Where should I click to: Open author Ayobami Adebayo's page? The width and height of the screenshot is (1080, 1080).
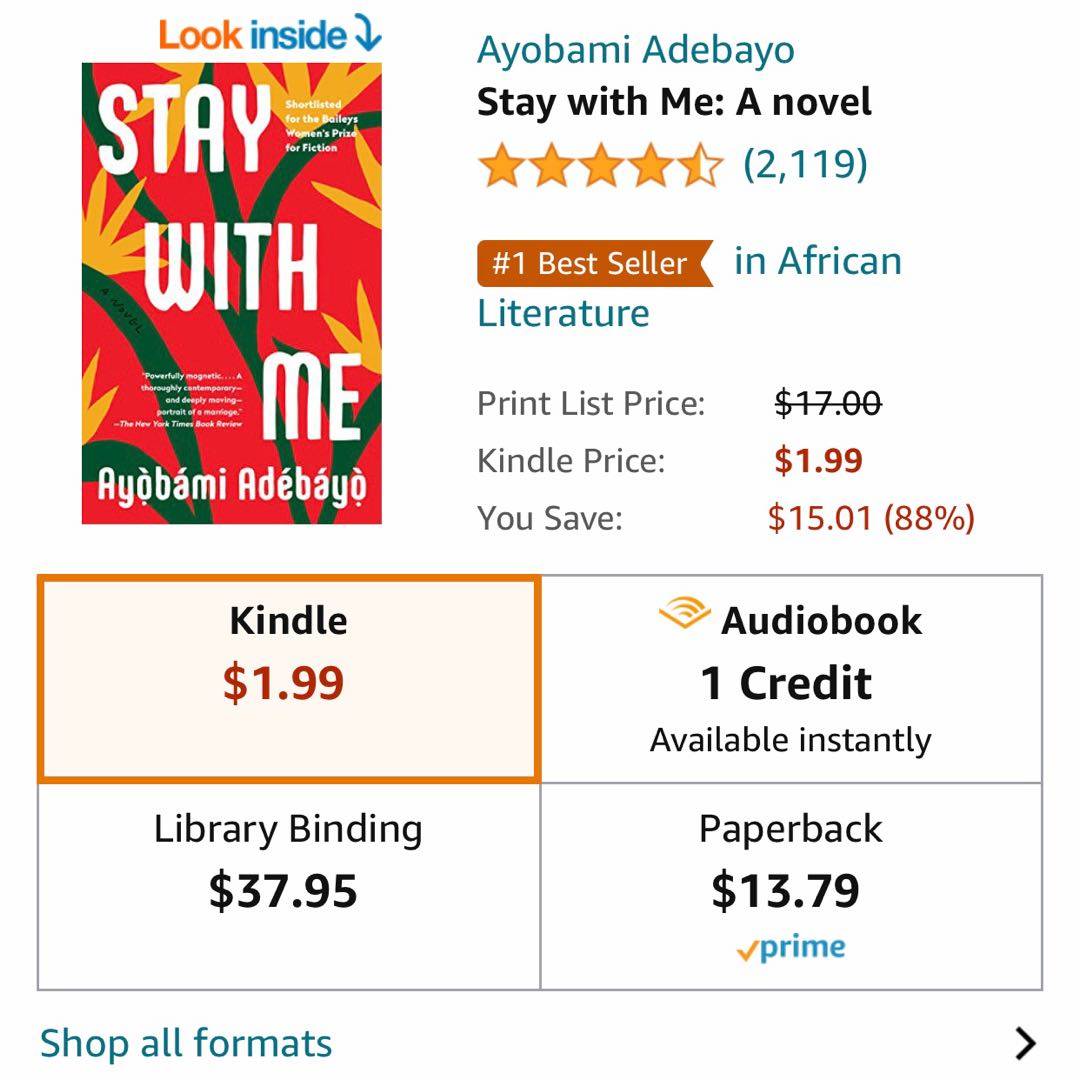(635, 49)
